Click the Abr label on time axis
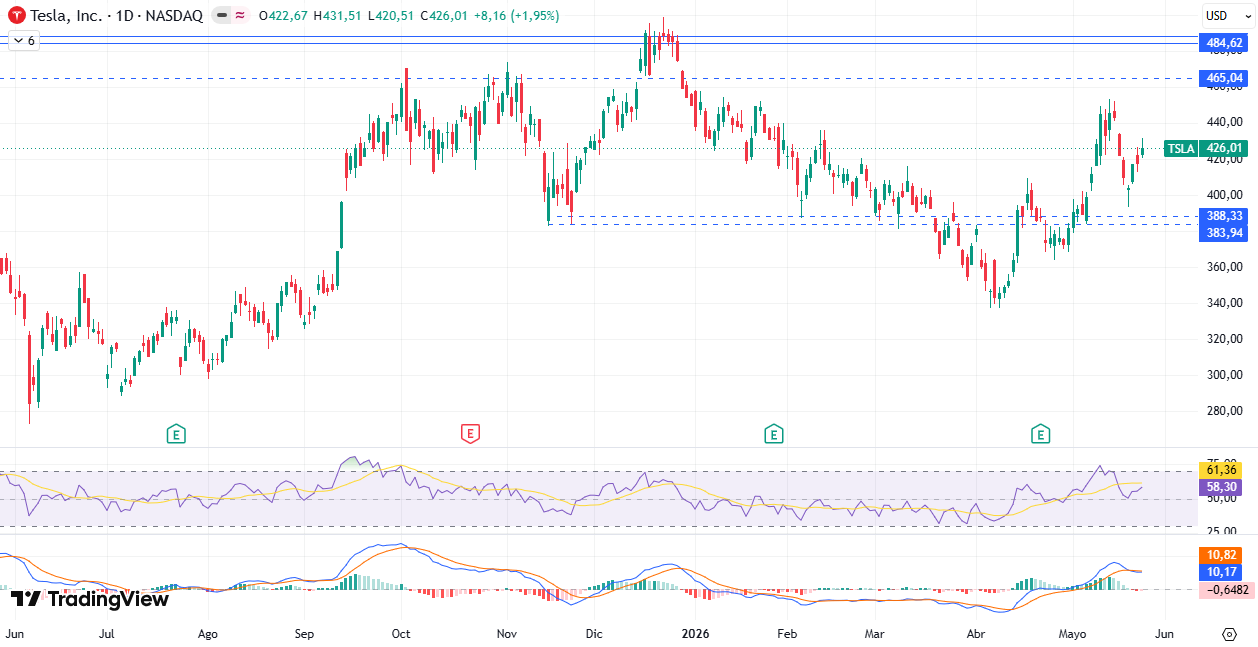The width and height of the screenshot is (1258, 647). coord(976,634)
